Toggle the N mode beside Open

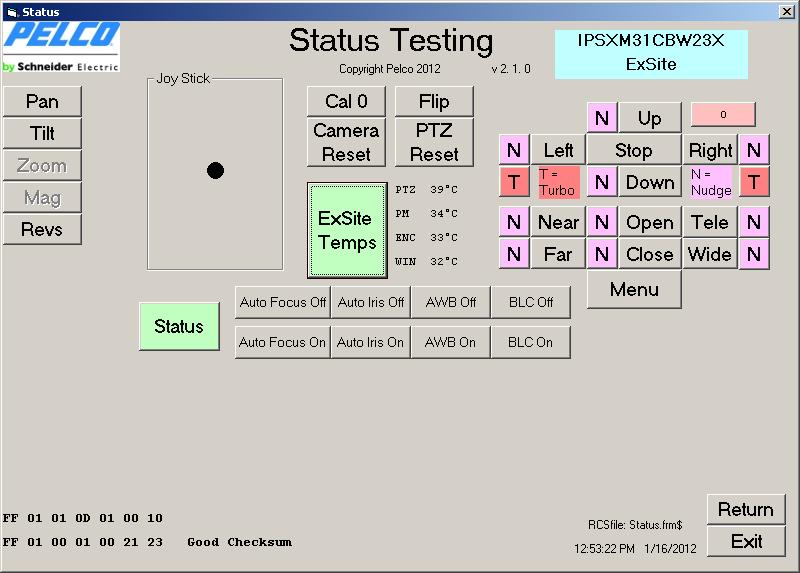click(602, 222)
